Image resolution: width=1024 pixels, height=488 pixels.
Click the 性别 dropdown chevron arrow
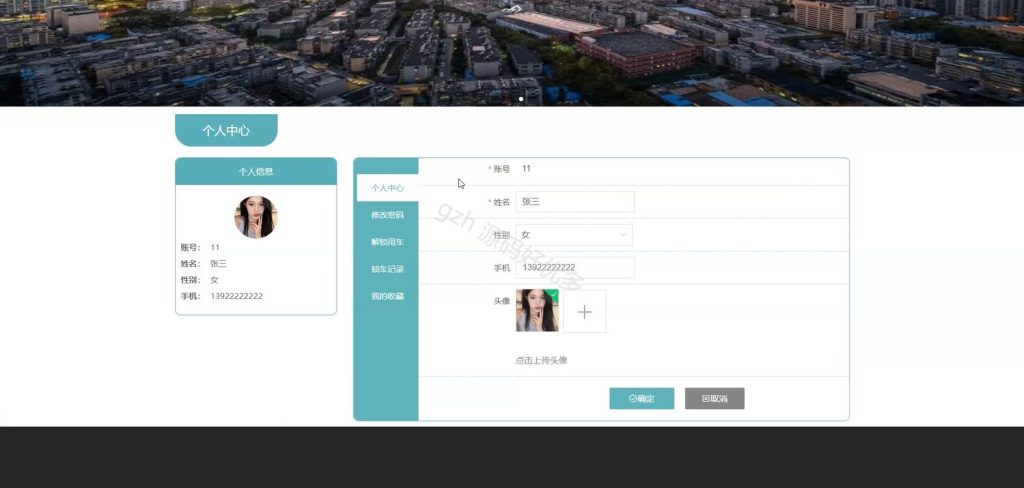pyautogui.click(x=623, y=235)
